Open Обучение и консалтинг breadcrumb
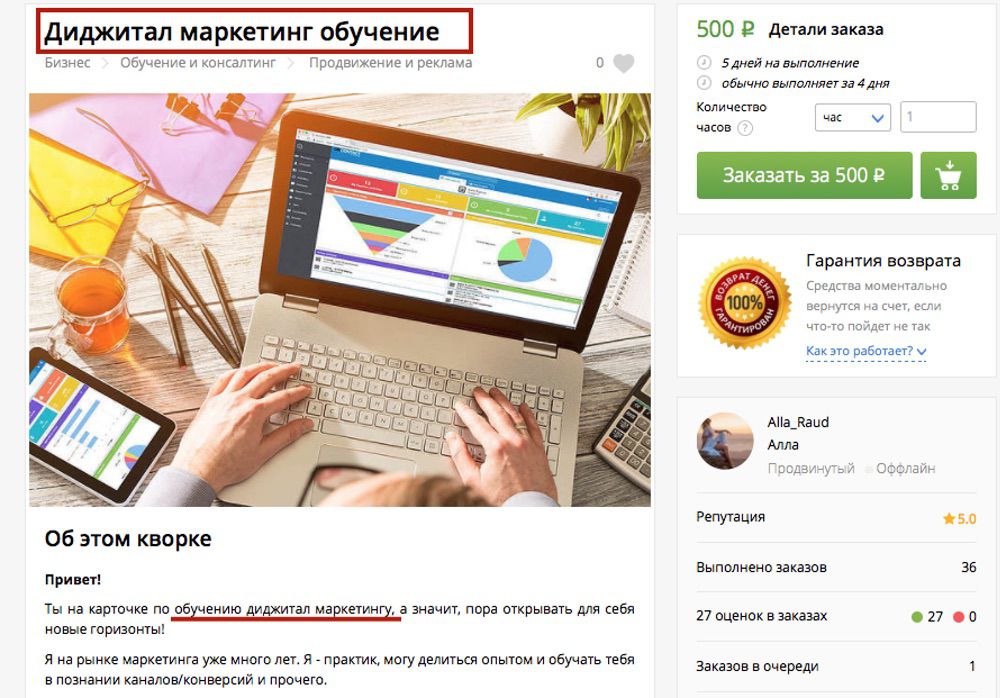 [x=198, y=63]
